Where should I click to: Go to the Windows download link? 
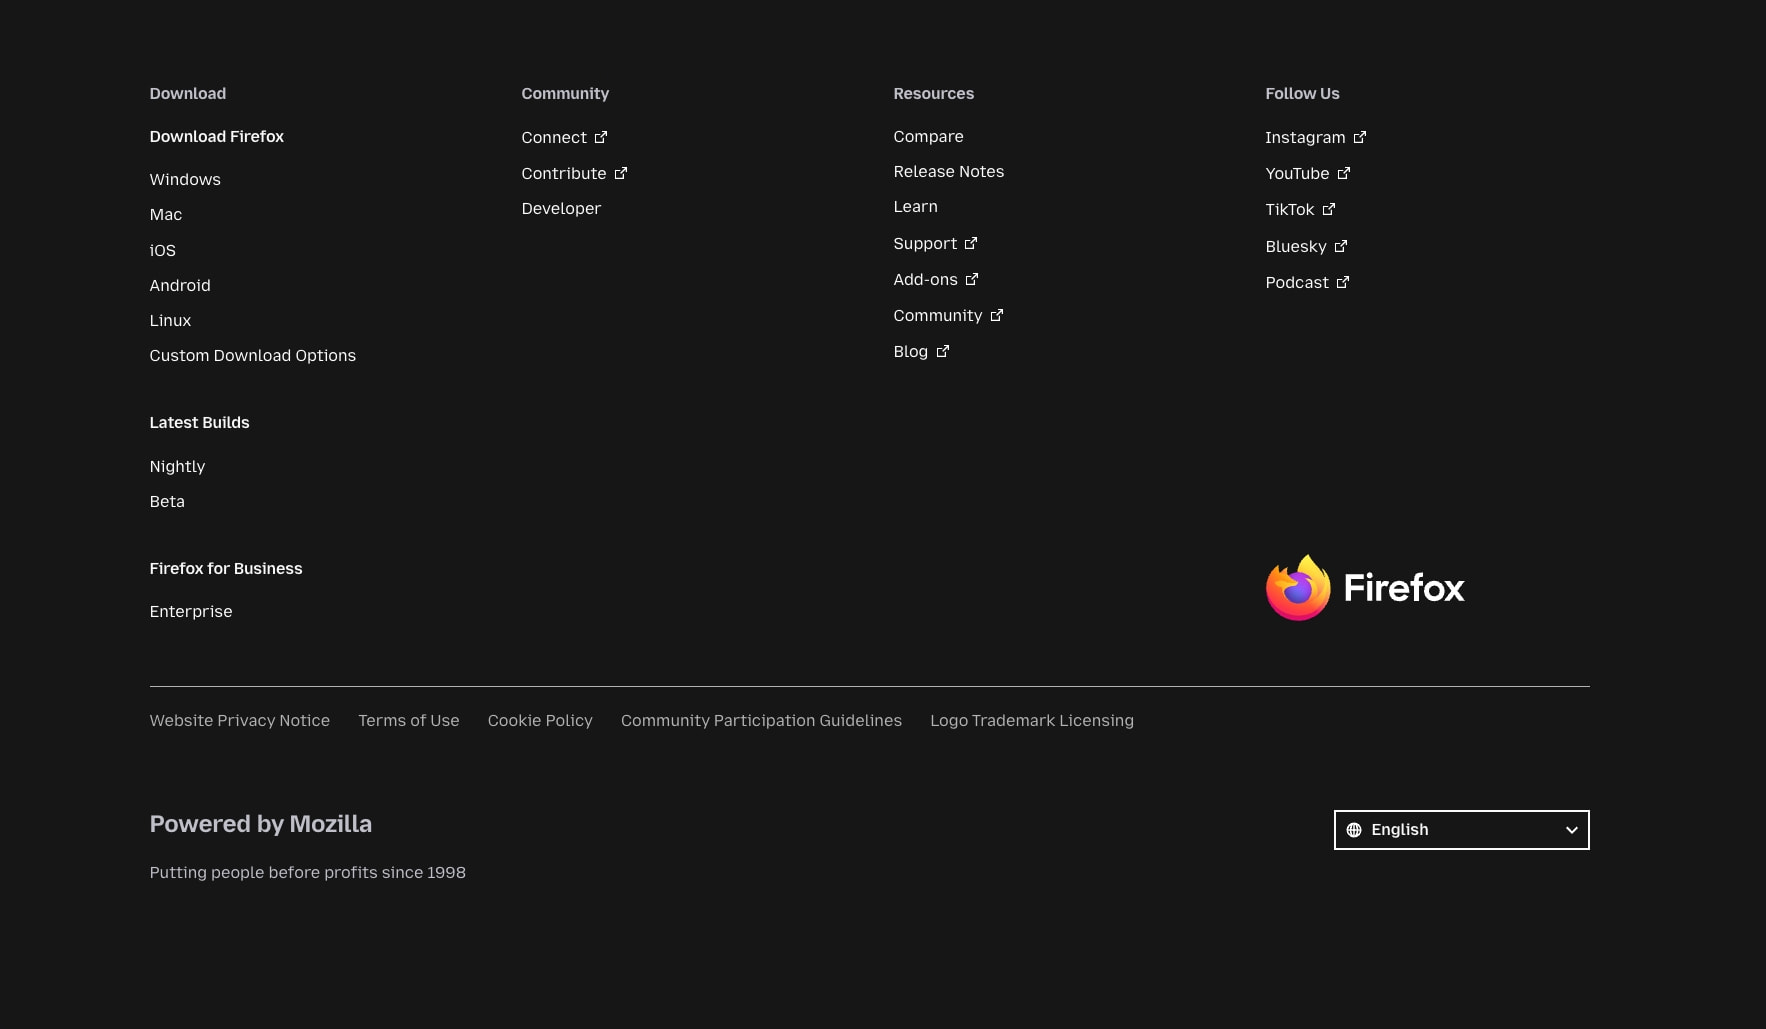tap(185, 179)
